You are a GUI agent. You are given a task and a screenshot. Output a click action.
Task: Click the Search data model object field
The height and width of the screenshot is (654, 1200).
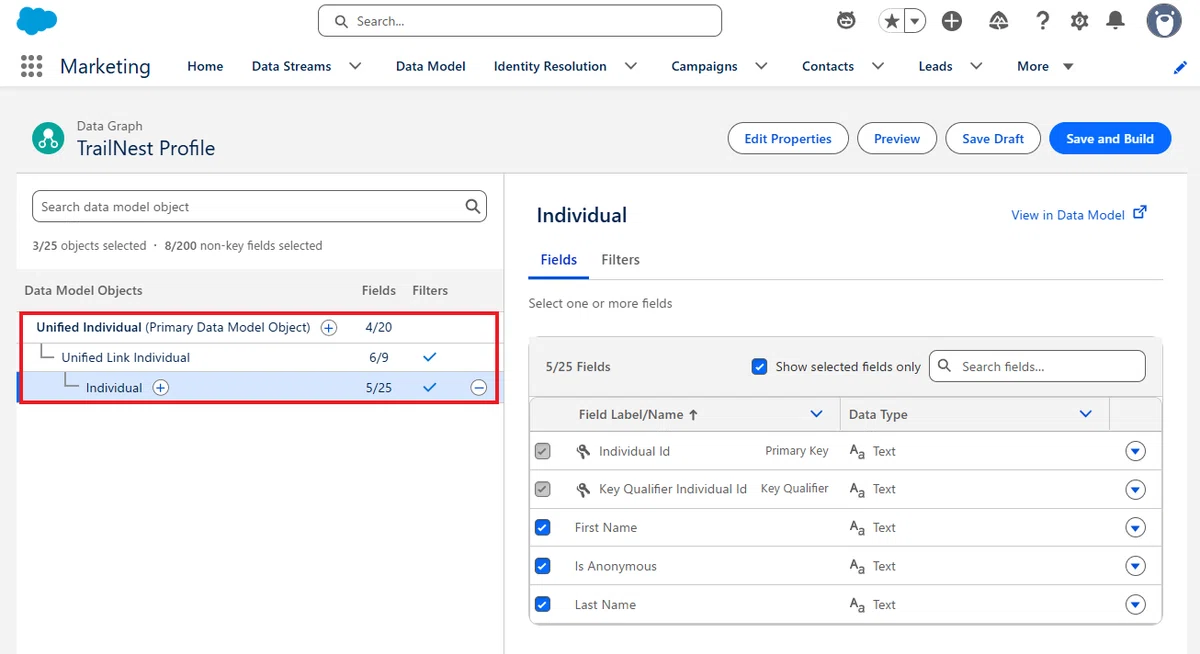tap(260, 207)
